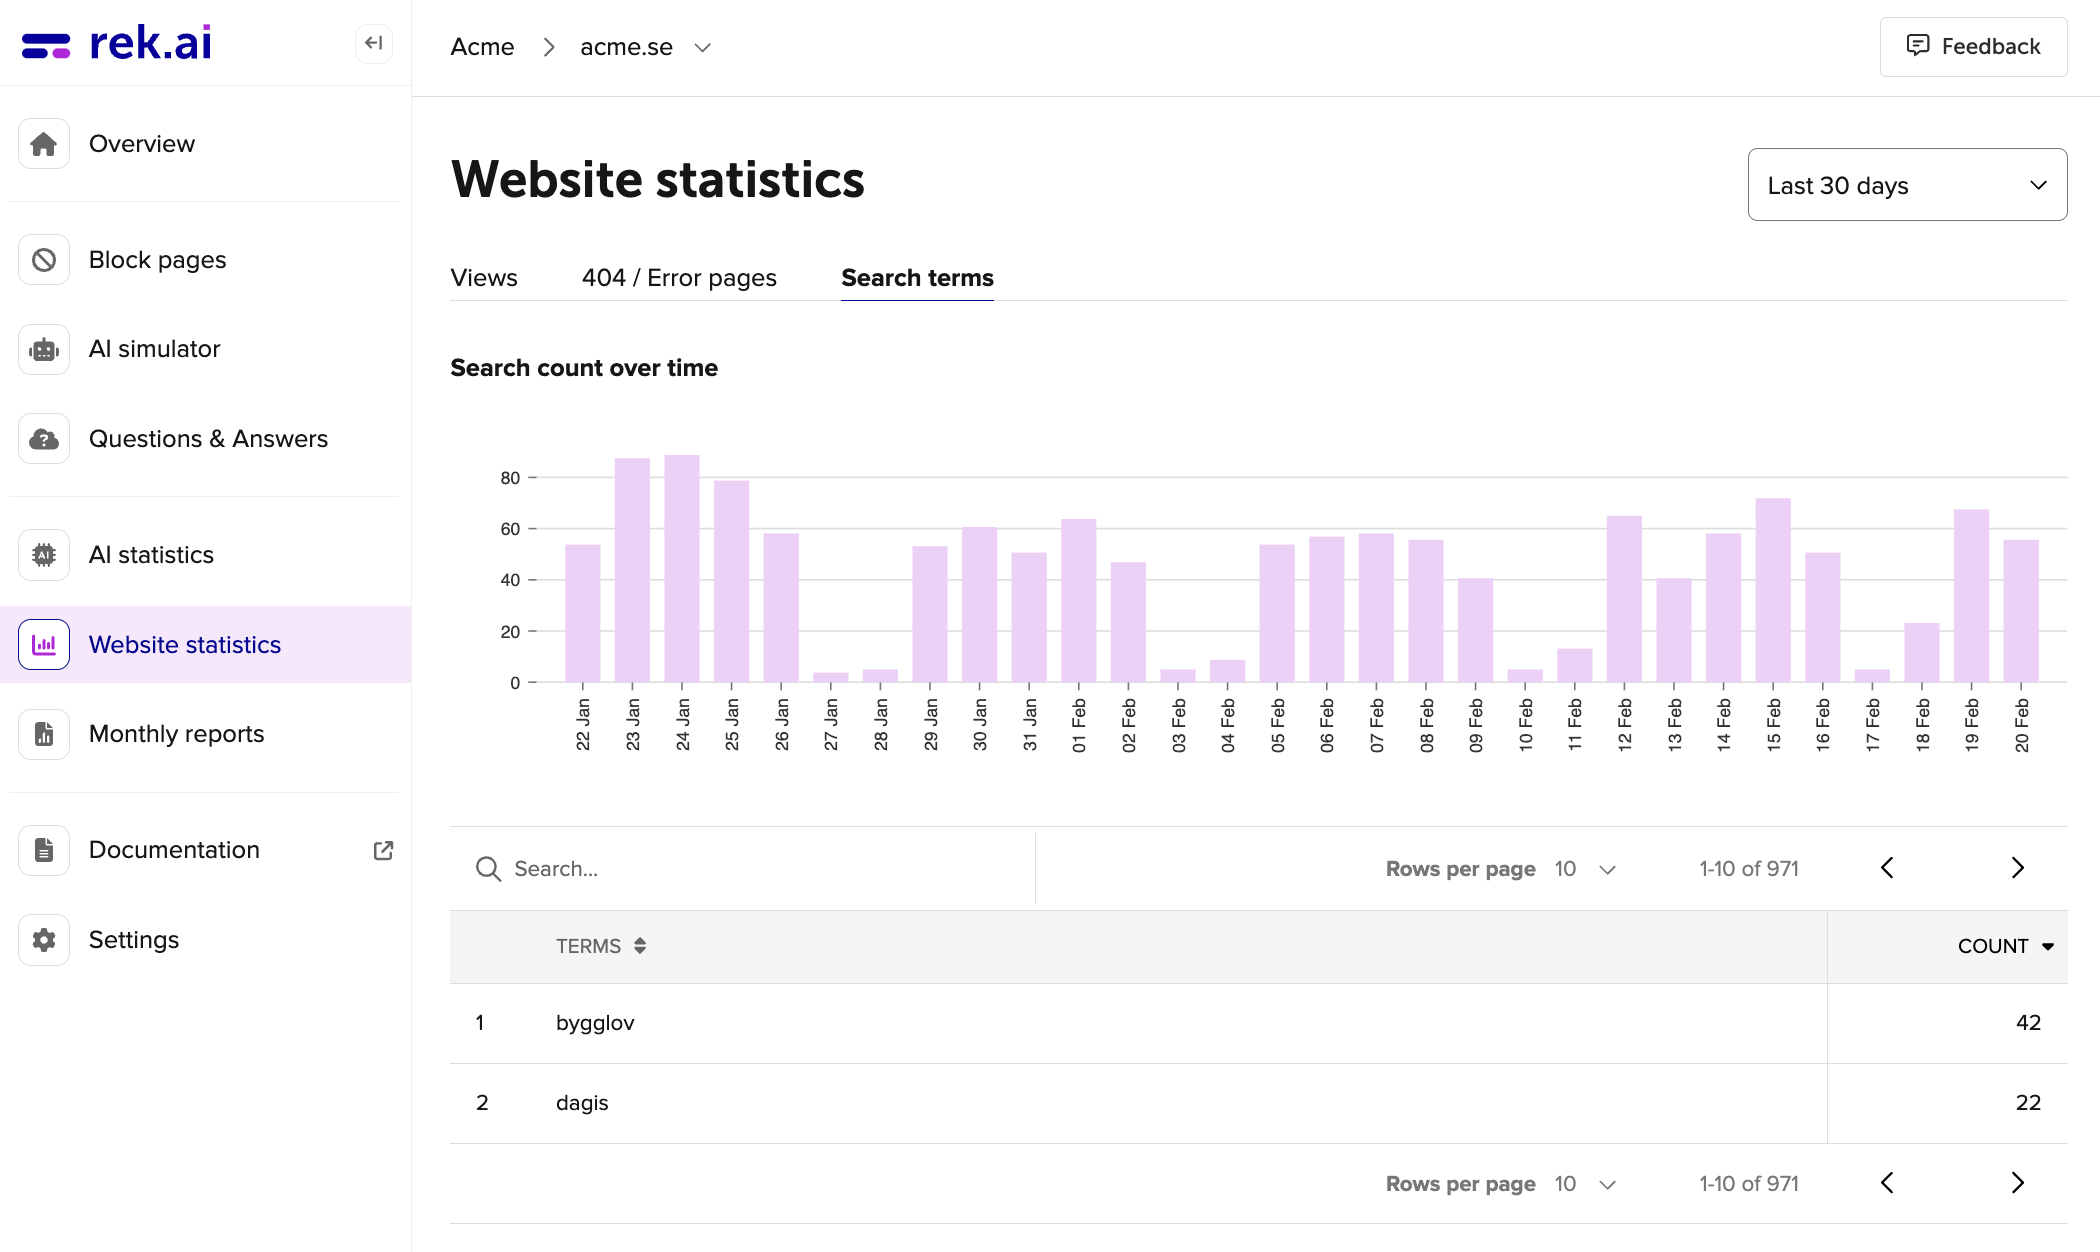Image resolution: width=2100 pixels, height=1252 pixels.
Task: Click the COUNT column header
Action: 1992,946
